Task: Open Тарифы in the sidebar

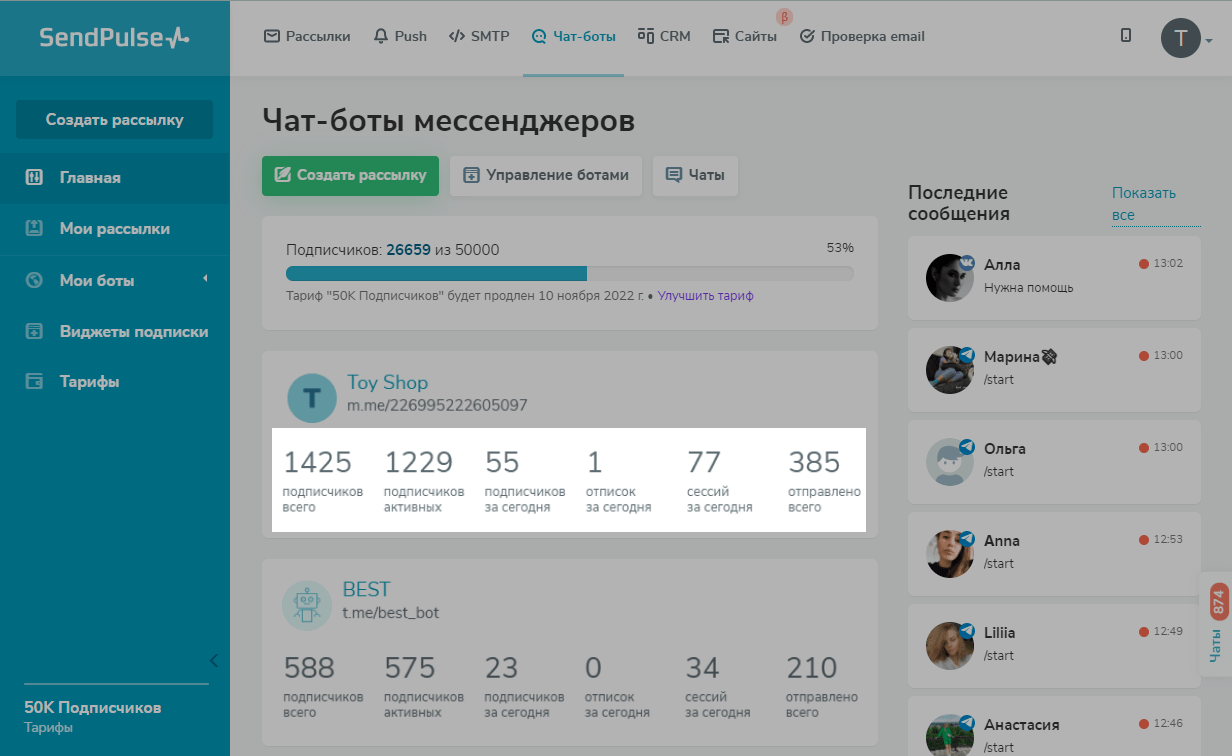Action: pos(115,381)
